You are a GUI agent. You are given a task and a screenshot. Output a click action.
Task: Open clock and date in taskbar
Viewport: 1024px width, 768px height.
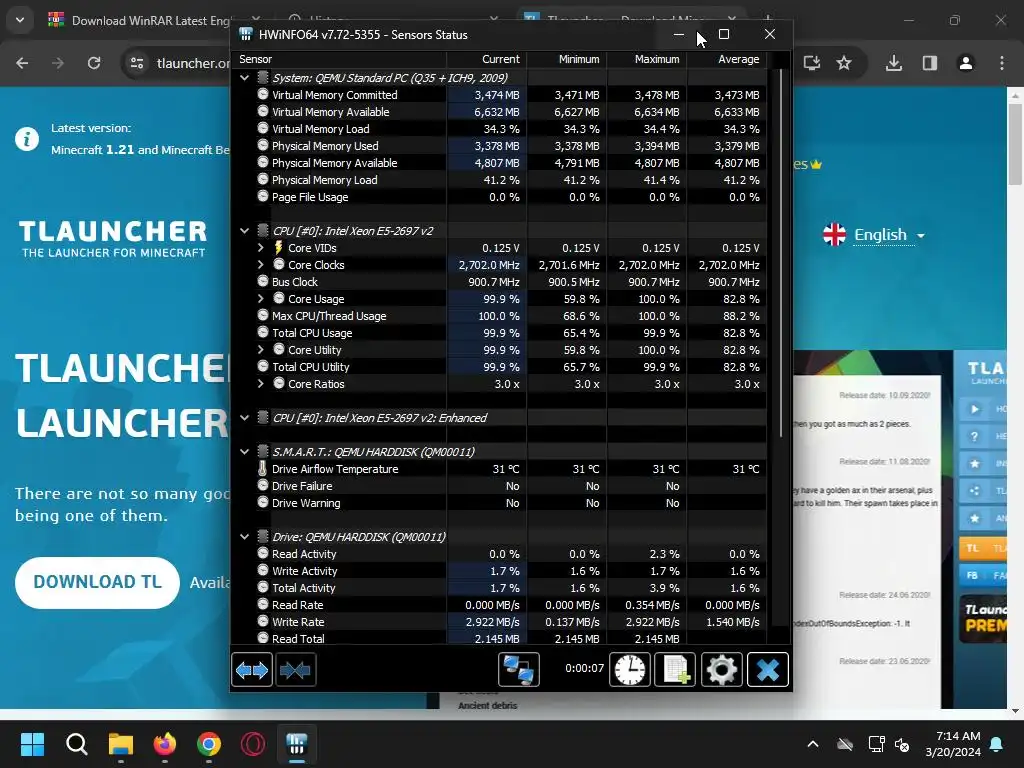tap(953, 744)
